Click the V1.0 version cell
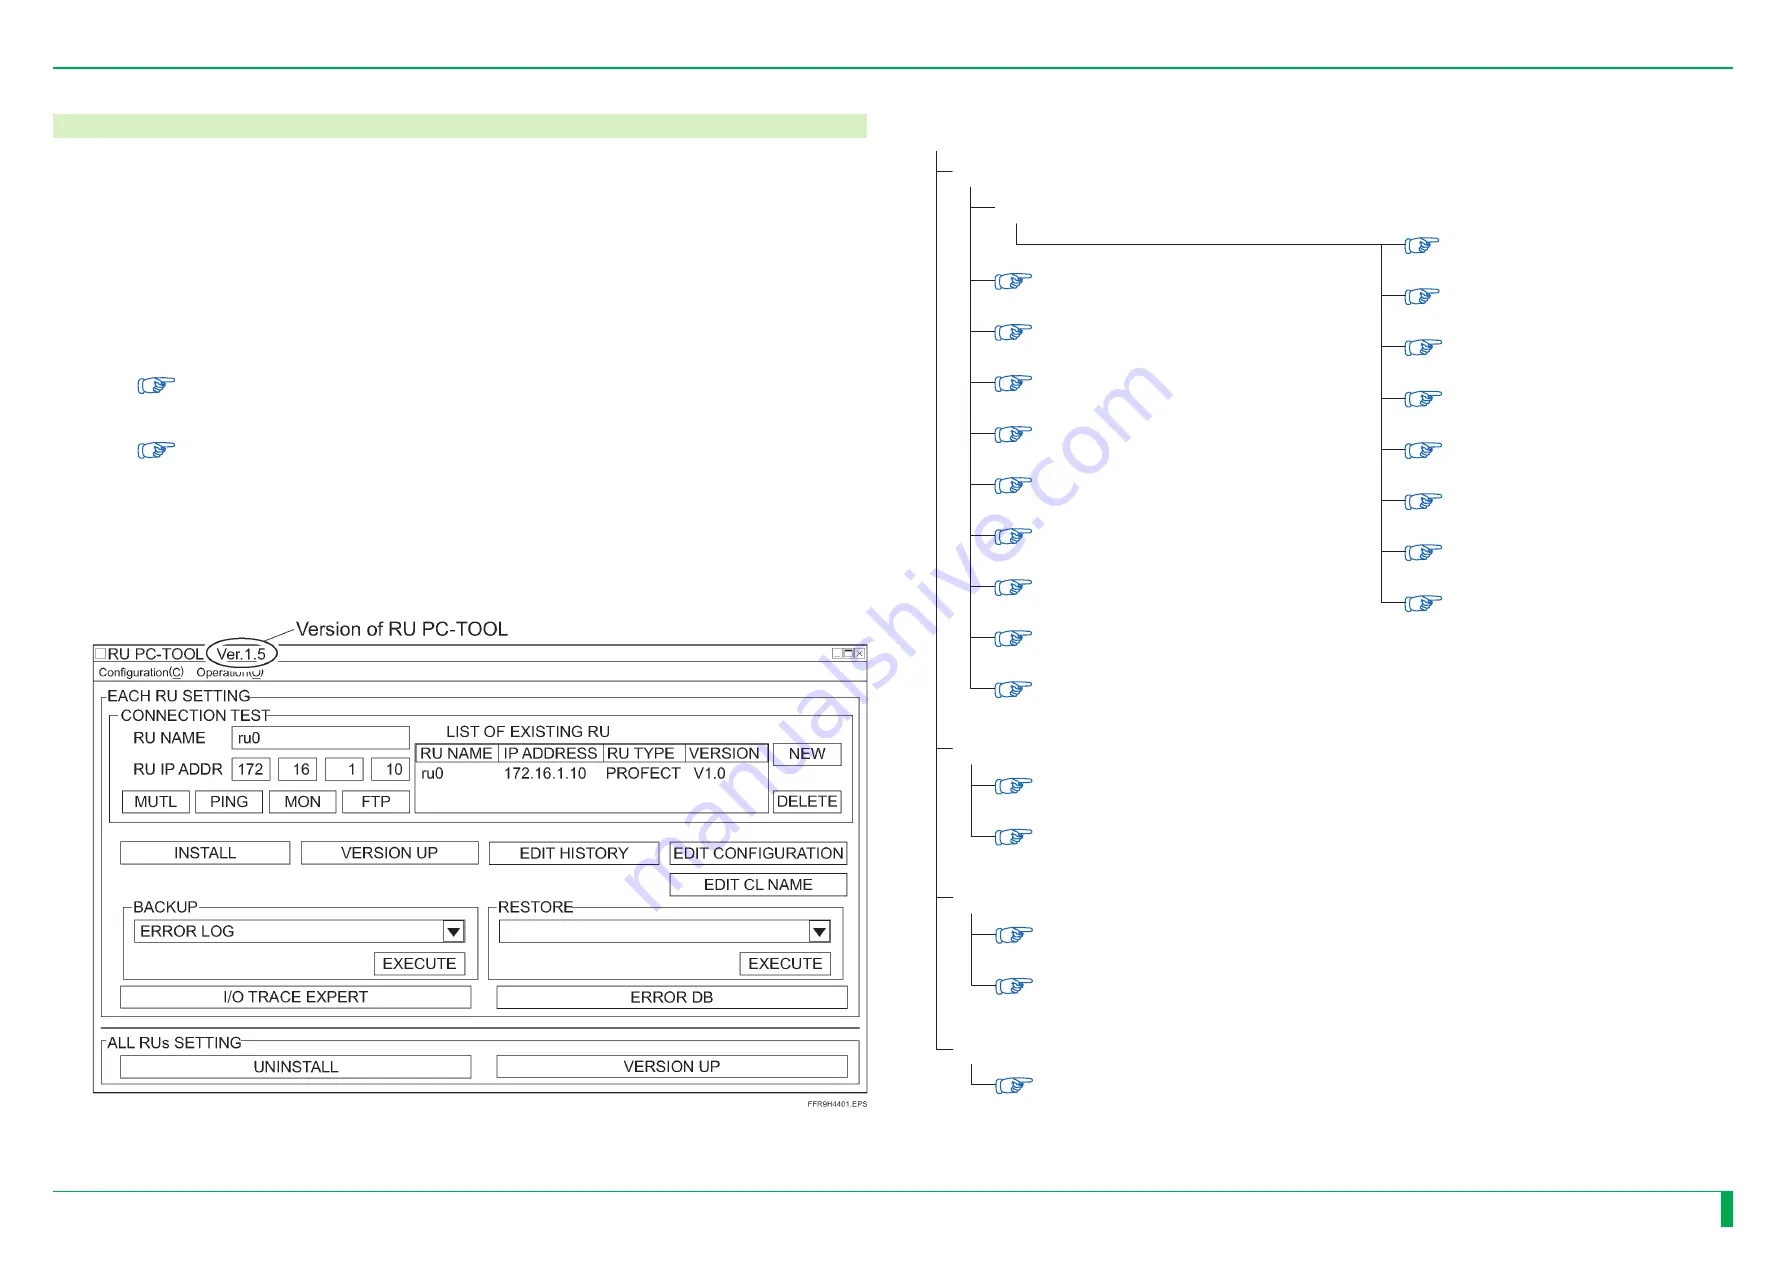Screen dimensions: 1786x1263 click(x=710, y=774)
